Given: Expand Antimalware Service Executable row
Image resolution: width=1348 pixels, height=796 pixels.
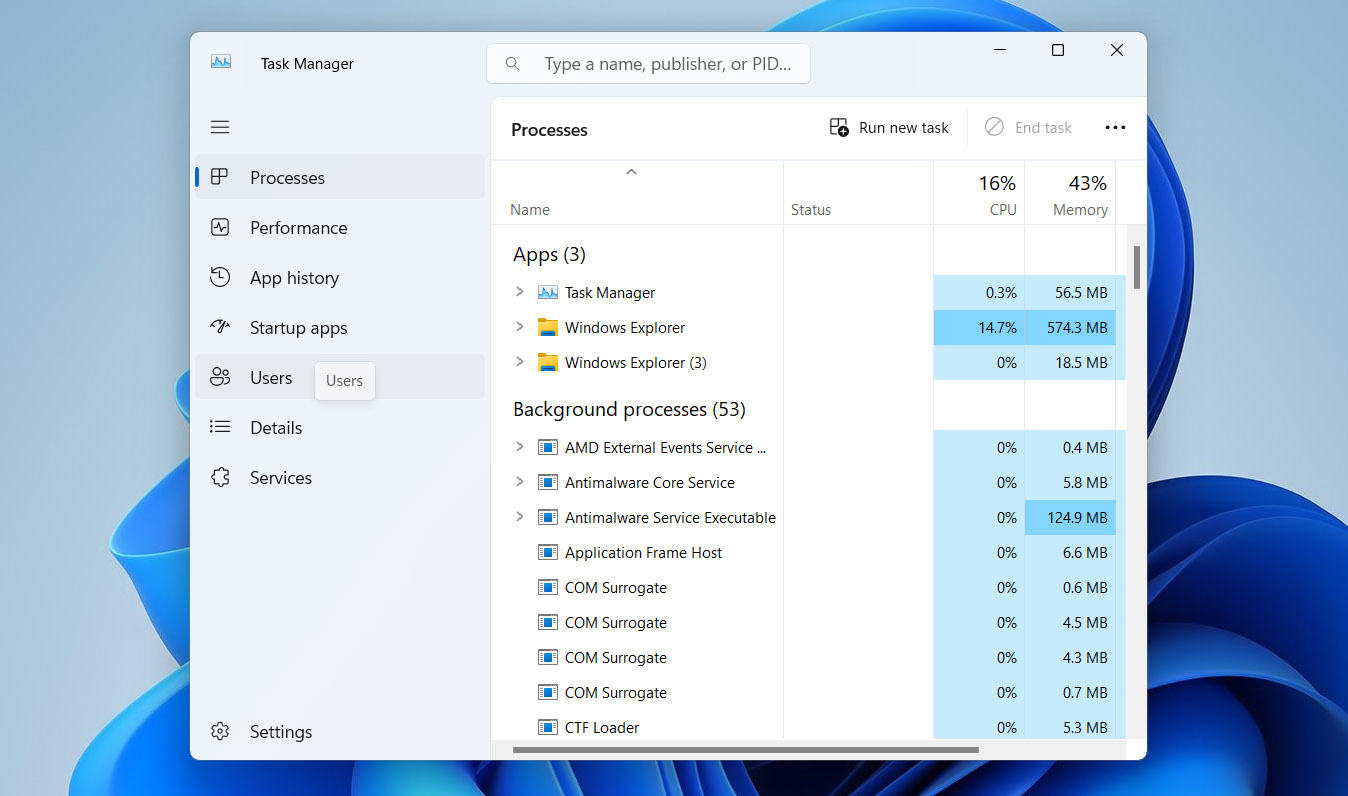Looking at the screenshot, I should coord(519,517).
